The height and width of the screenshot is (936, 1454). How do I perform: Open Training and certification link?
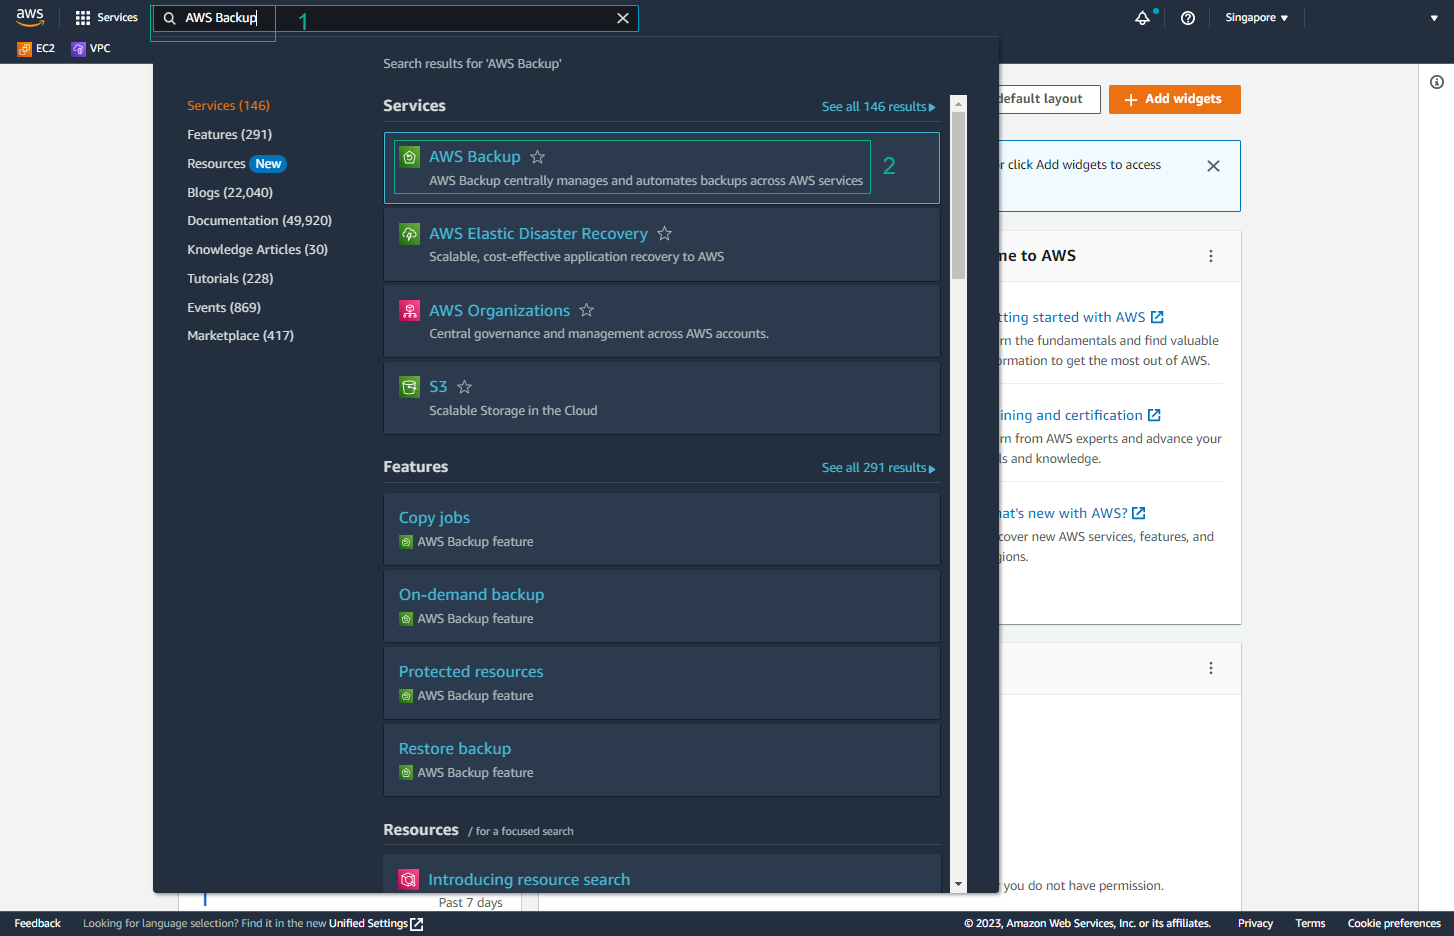coord(1079,415)
